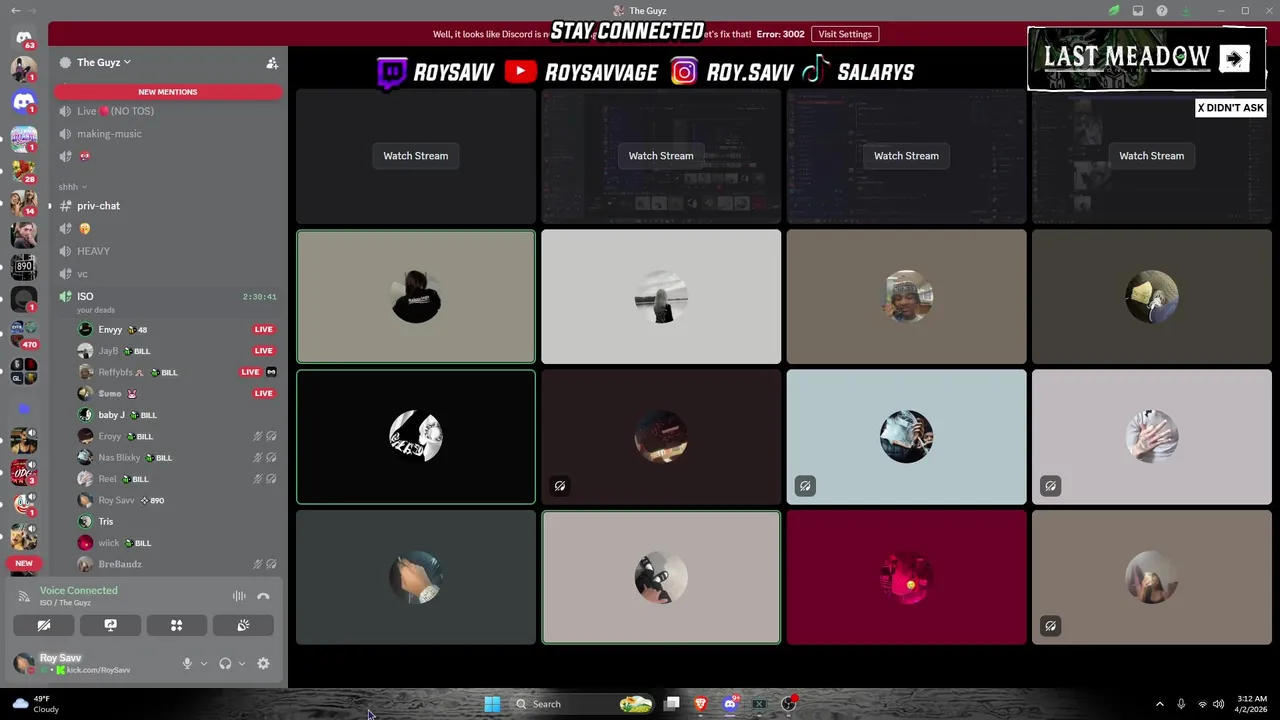Open Task View on taskbar
Image resolution: width=1280 pixels, height=720 pixels.
click(x=672, y=704)
